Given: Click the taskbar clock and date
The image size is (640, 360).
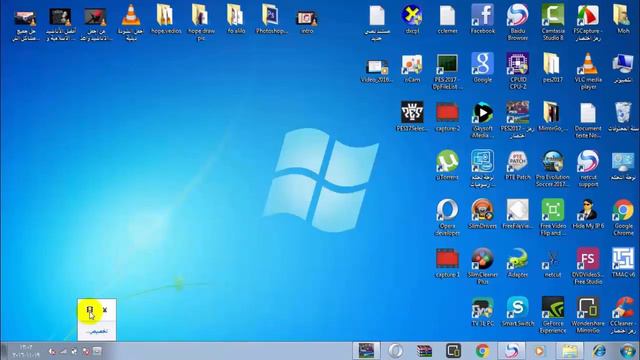Looking at the screenshot, I should pyautogui.click(x=26, y=351).
